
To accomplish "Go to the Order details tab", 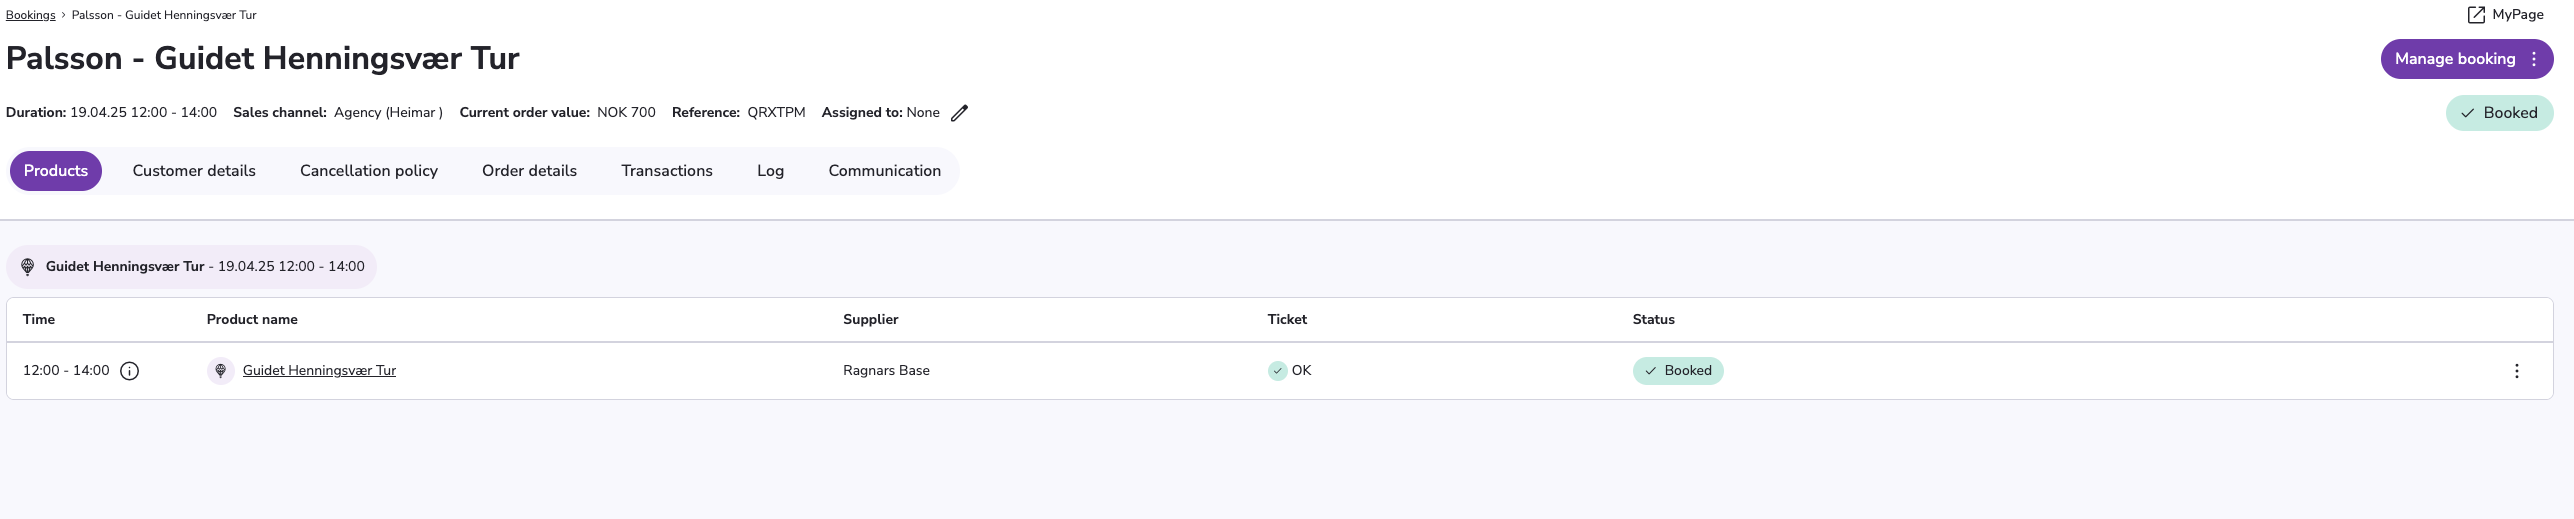I will click(529, 171).
